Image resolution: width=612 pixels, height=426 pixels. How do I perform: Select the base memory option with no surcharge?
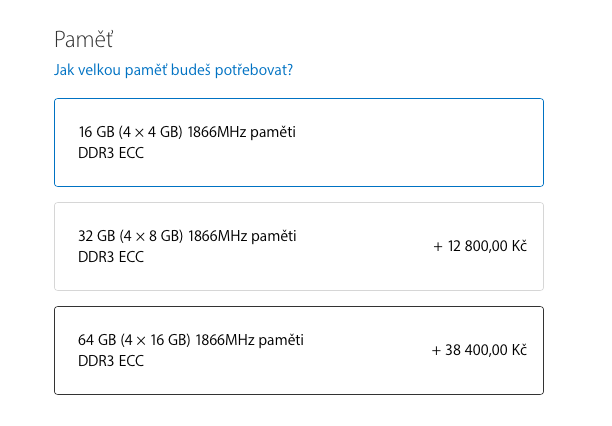pos(298,142)
